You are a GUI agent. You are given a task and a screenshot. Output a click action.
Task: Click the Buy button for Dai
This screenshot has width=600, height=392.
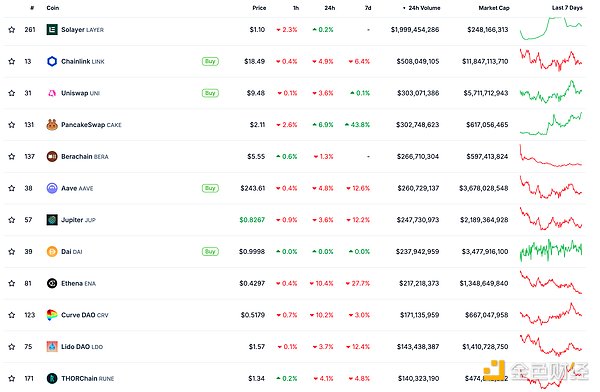point(210,252)
